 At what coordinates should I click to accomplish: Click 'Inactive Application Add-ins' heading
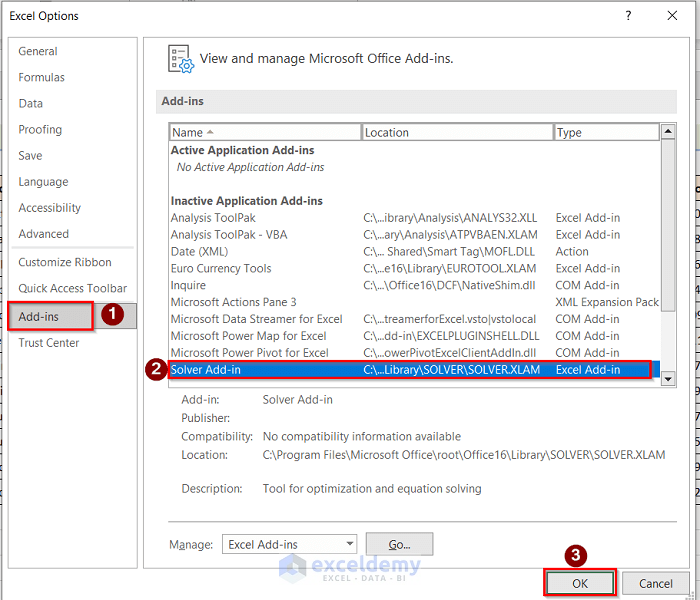pyautogui.click(x=246, y=201)
